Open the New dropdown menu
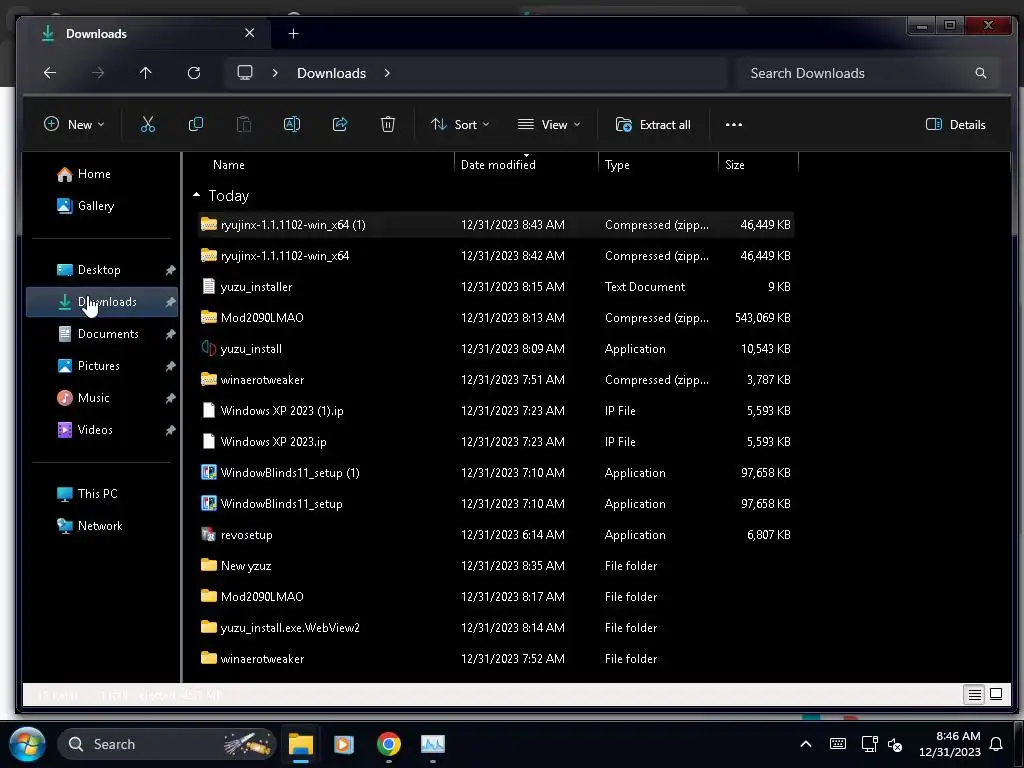The image size is (1024, 768). (x=74, y=124)
